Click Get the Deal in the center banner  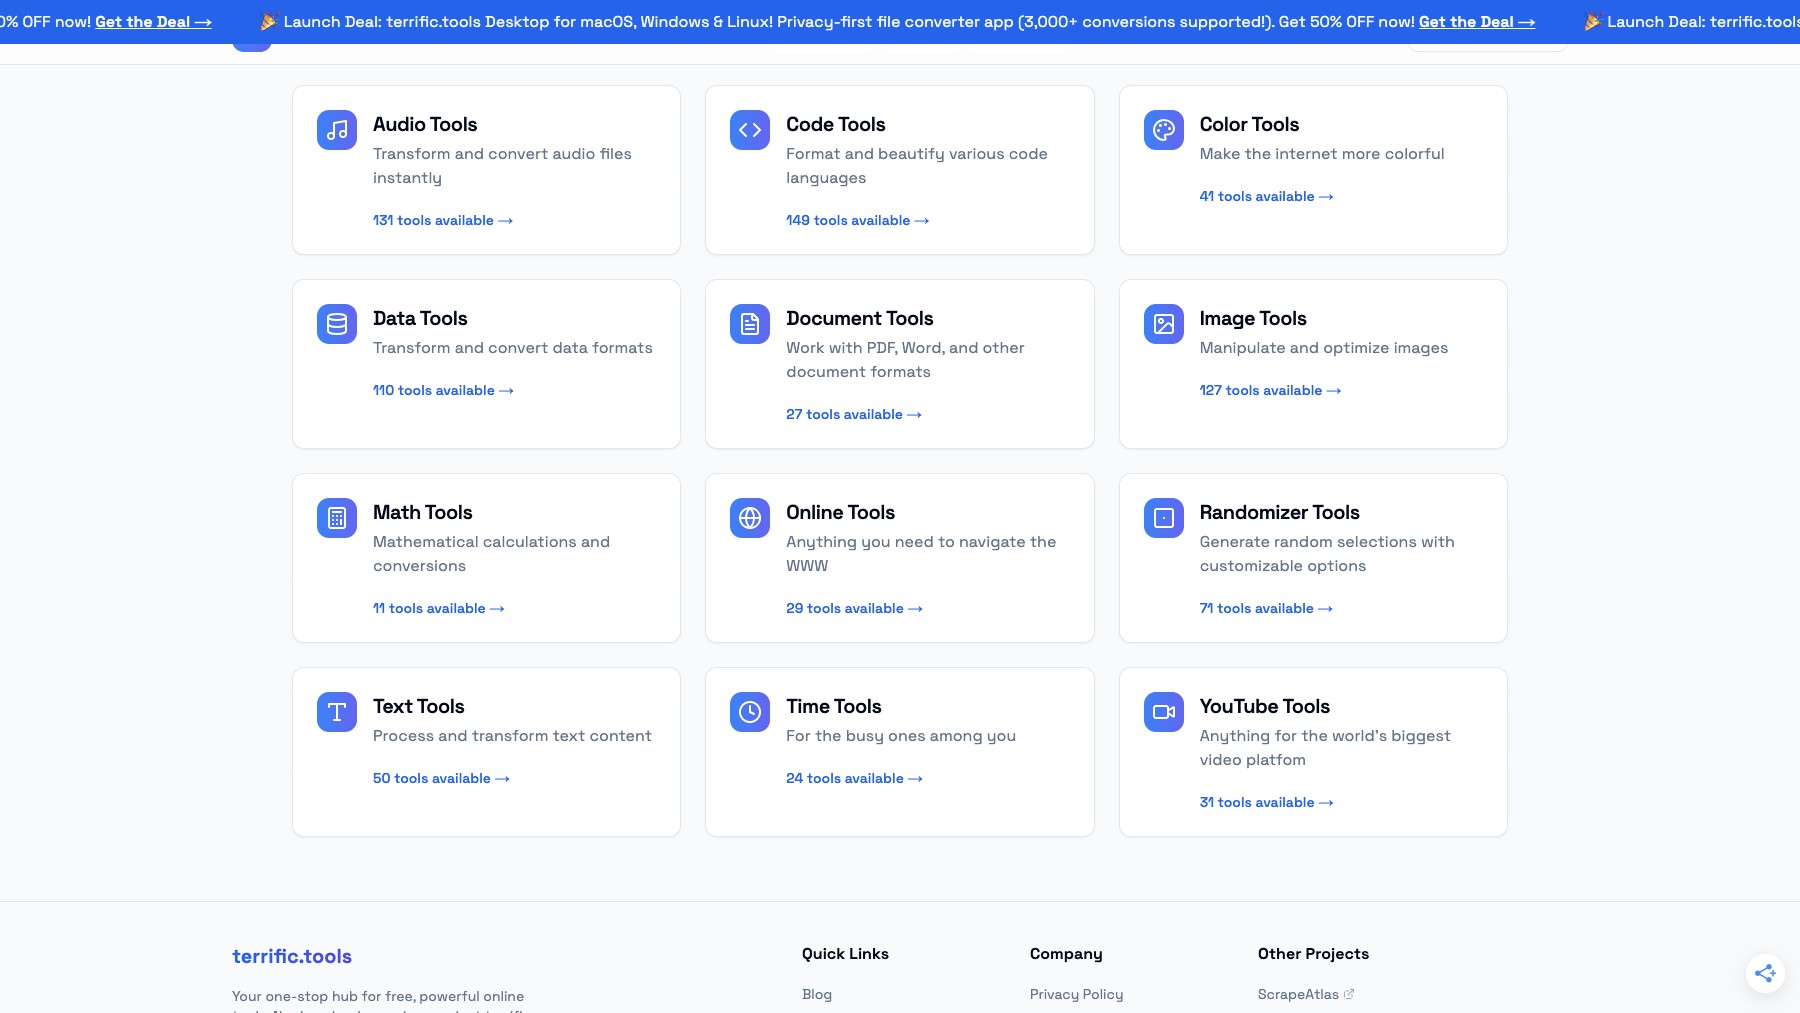point(1477,21)
